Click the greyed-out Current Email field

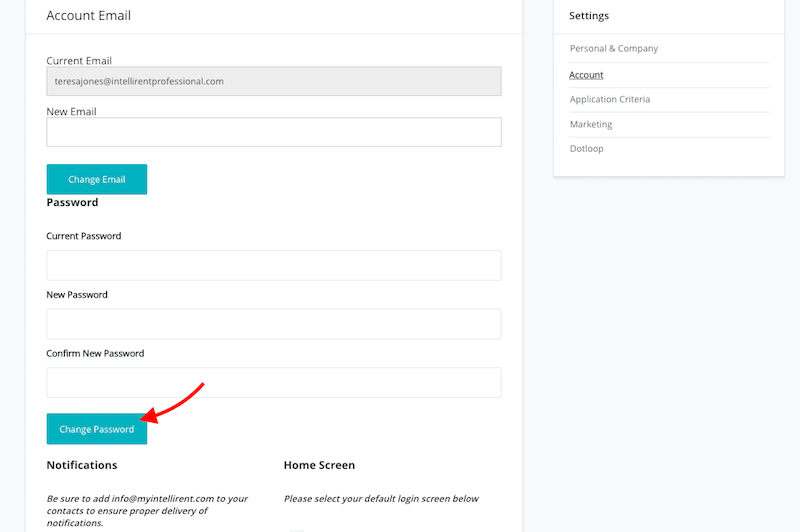click(273, 81)
